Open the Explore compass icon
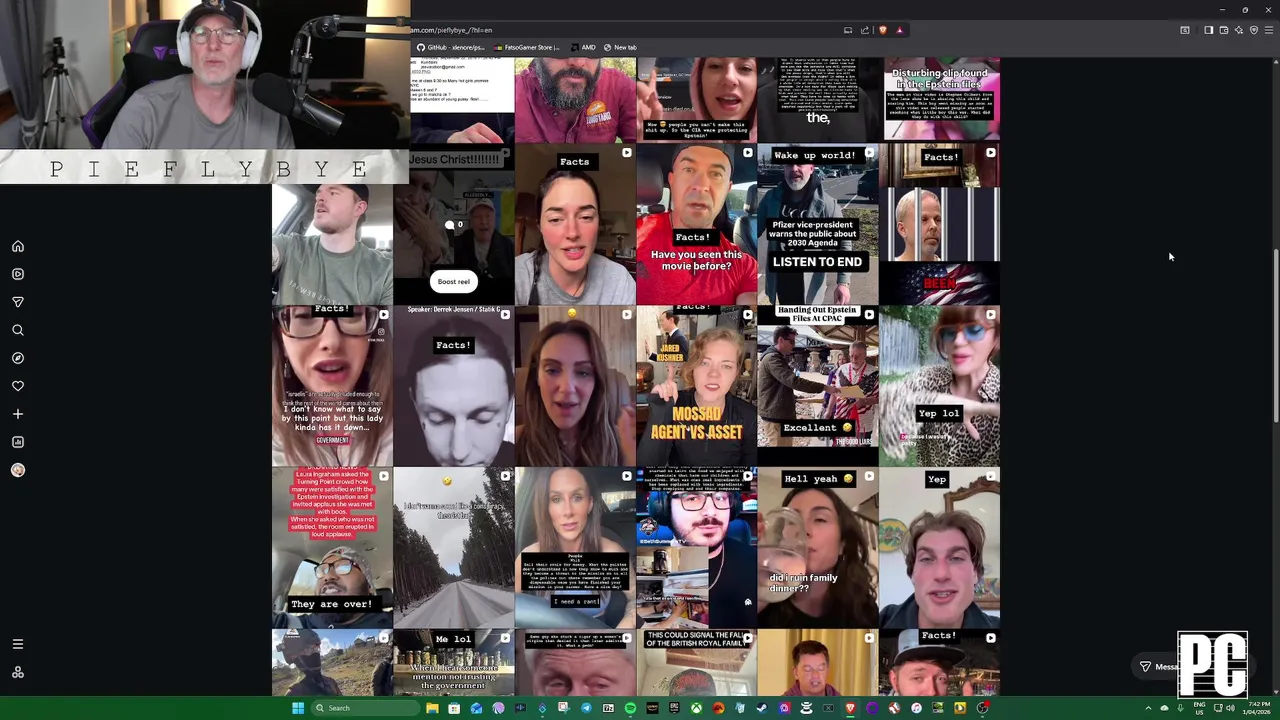Screen dimensions: 1280x720 pyautogui.click(x=18, y=358)
